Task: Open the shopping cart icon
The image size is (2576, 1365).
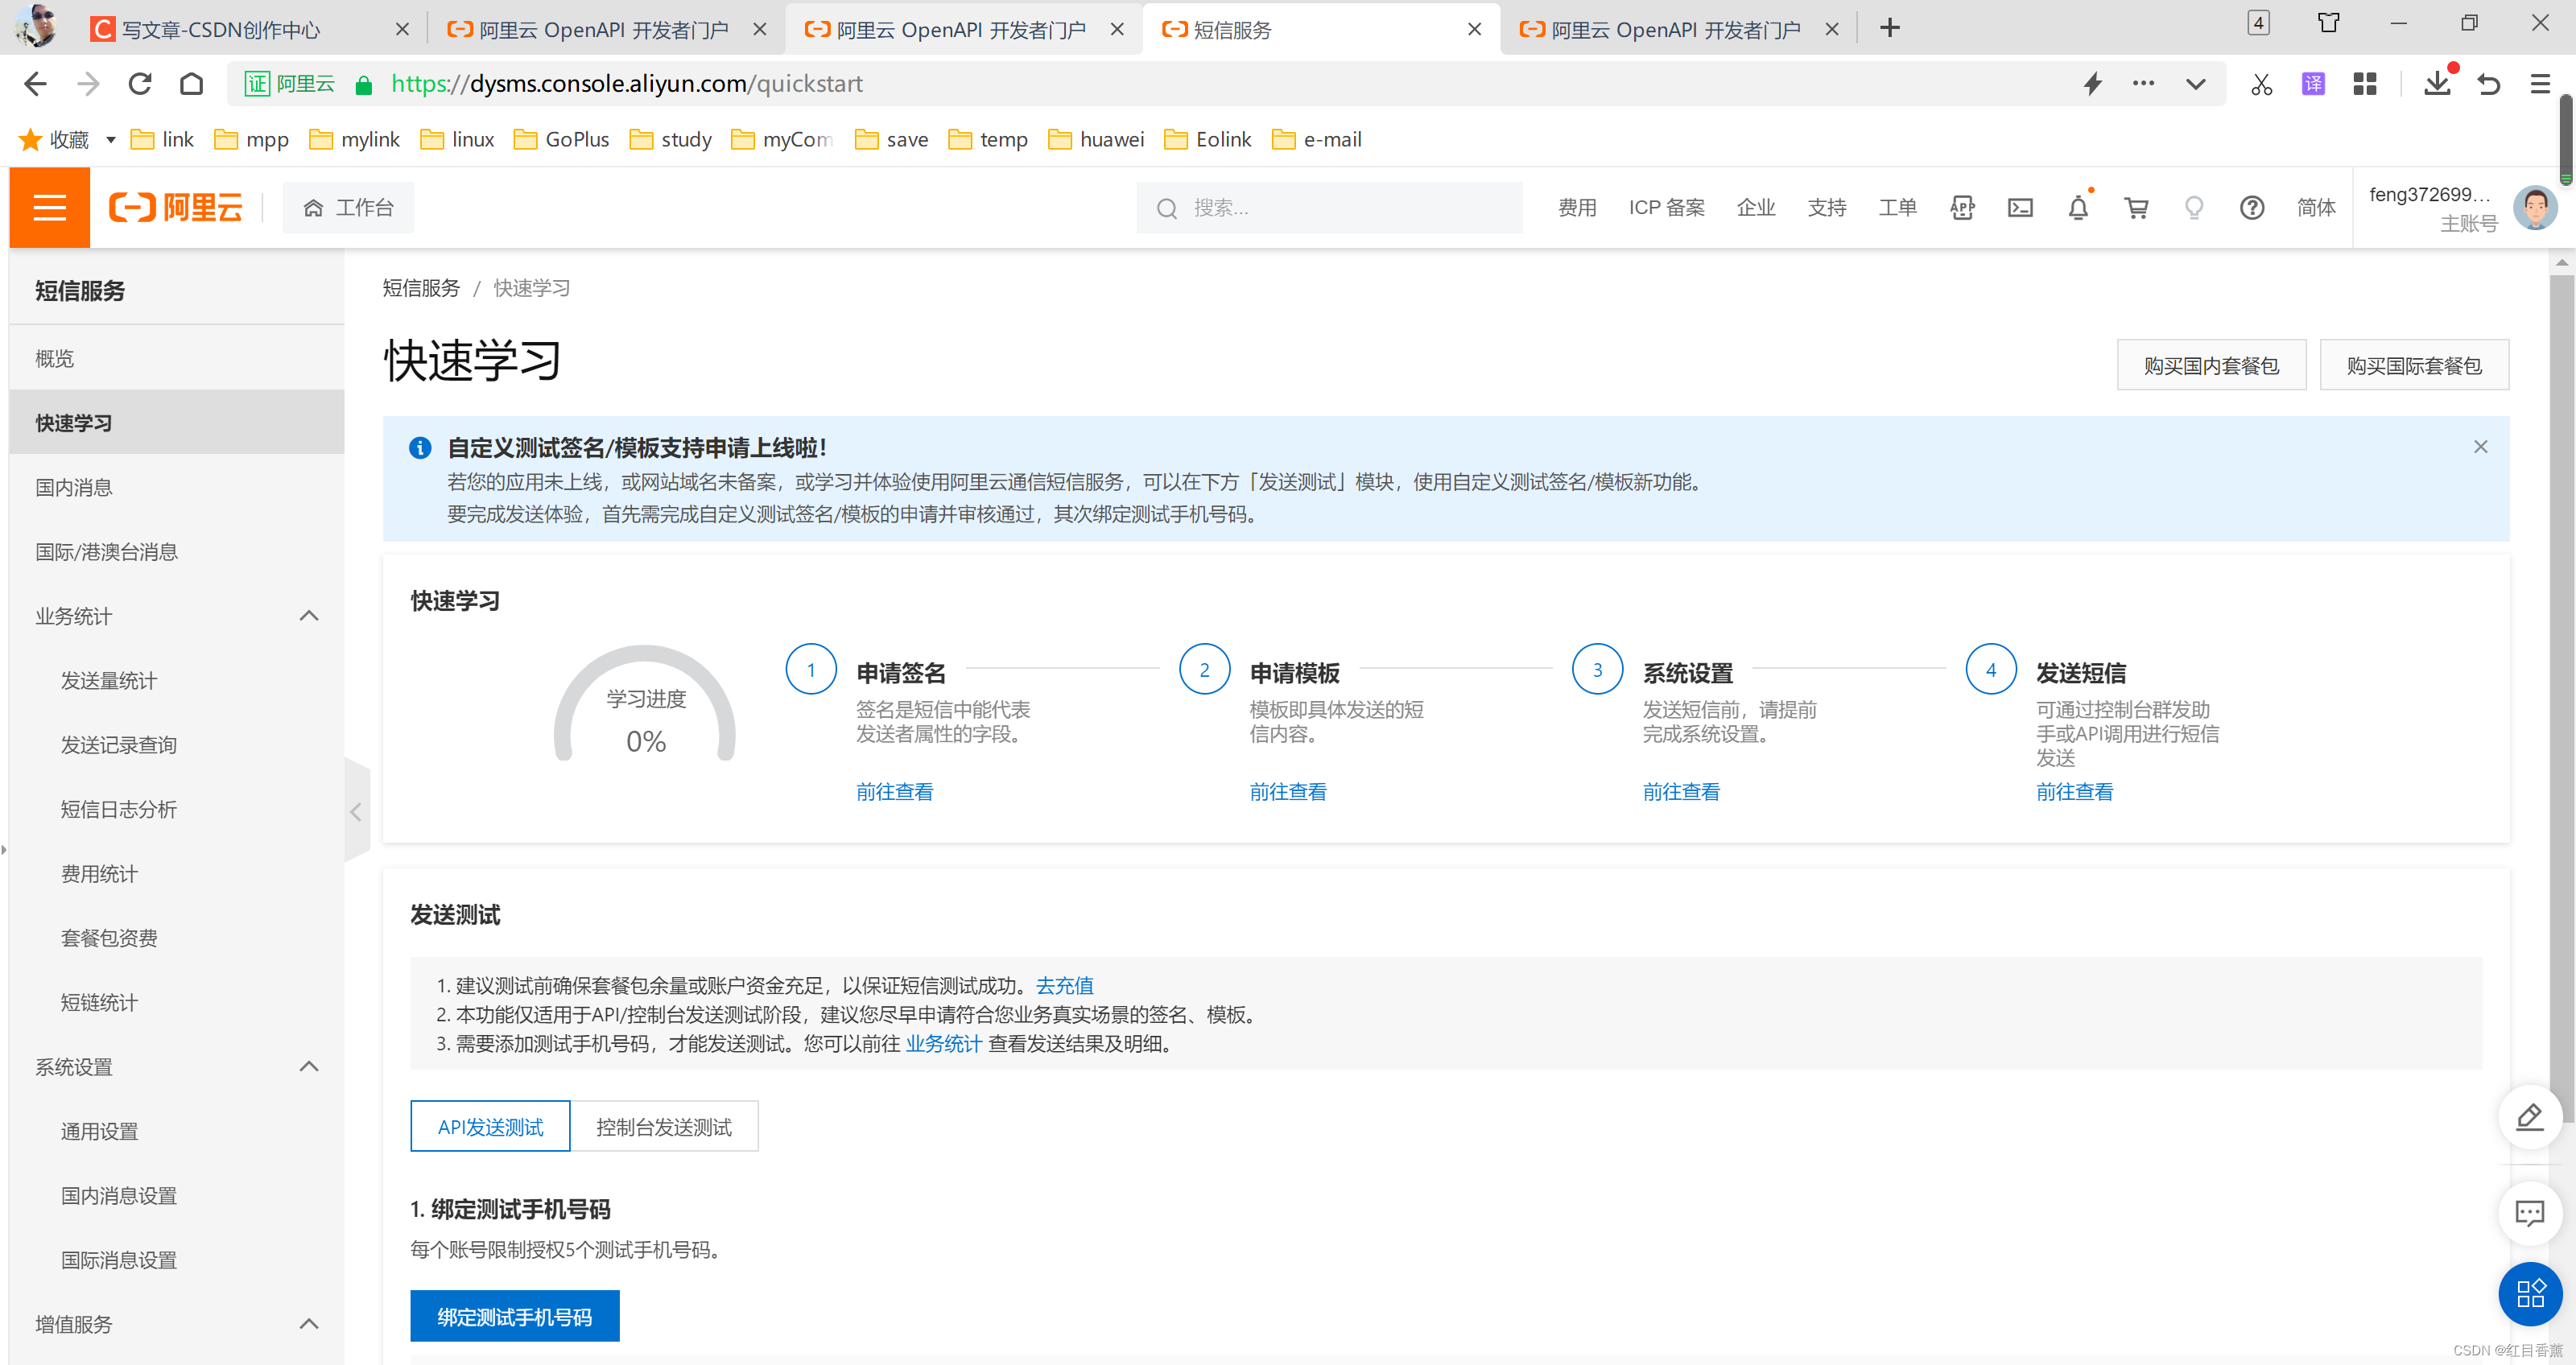Action: click(2136, 207)
